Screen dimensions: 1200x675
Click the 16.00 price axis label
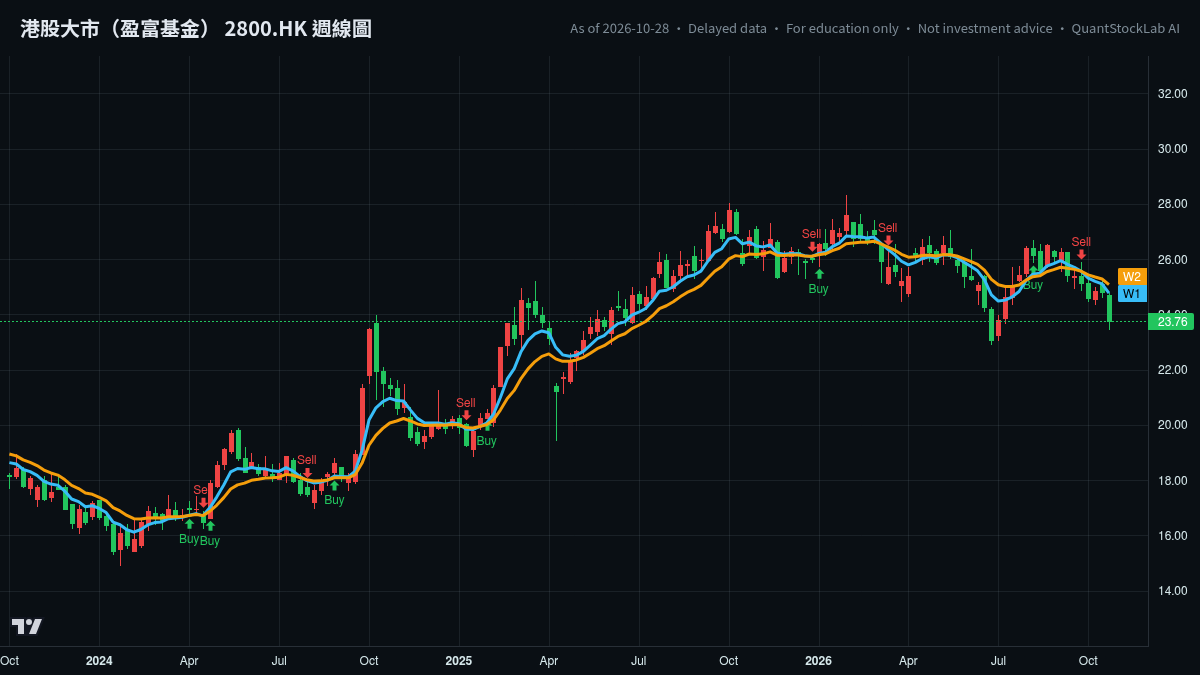(x=1172, y=536)
